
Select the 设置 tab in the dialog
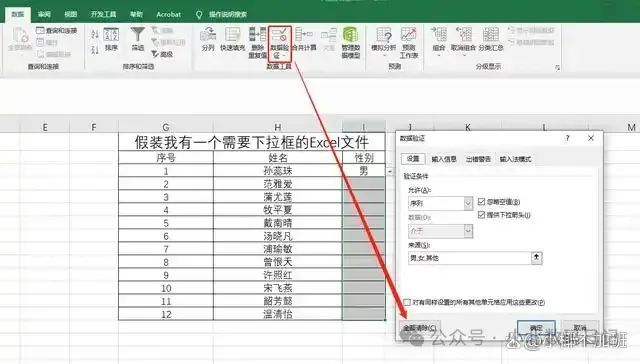pyautogui.click(x=413, y=159)
